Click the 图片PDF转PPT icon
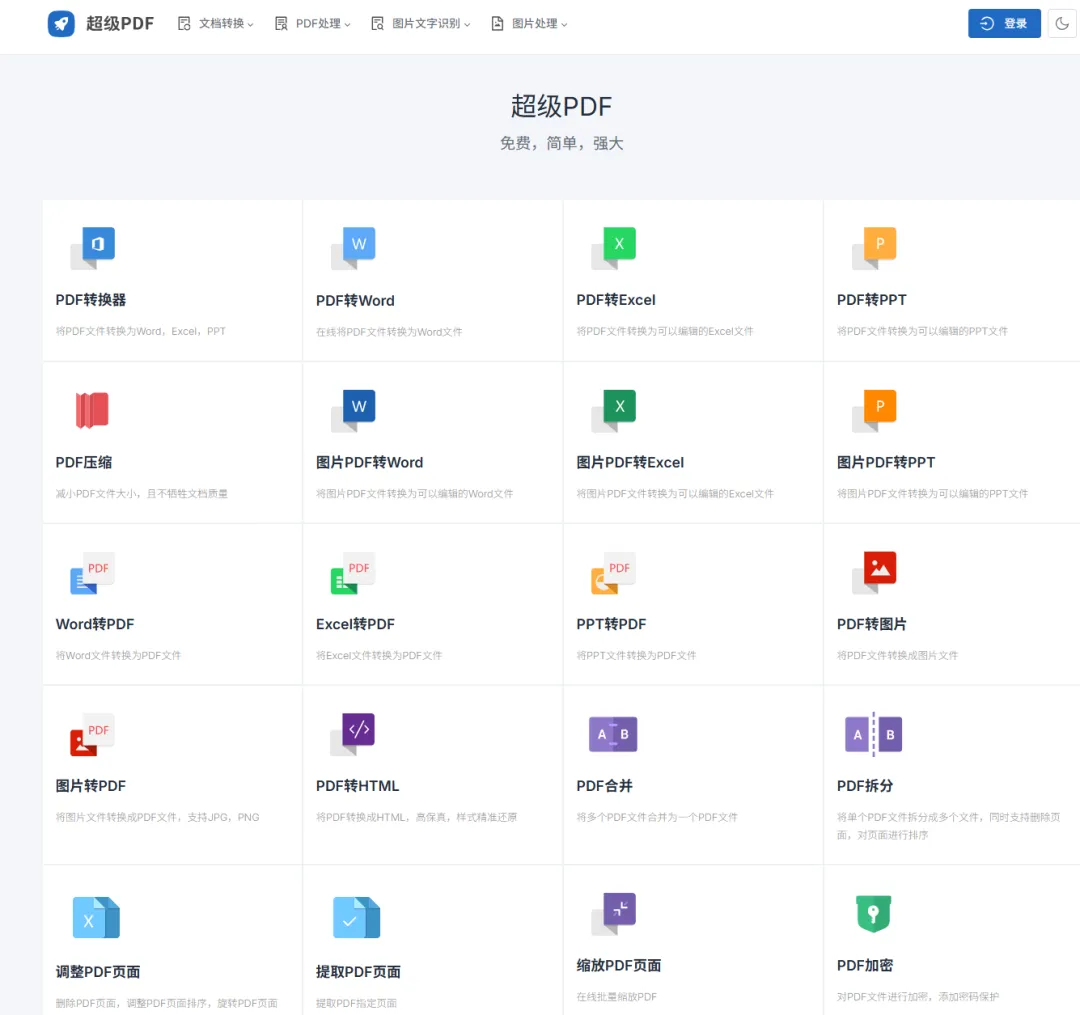This screenshot has height=1015, width=1080. pos(874,410)
